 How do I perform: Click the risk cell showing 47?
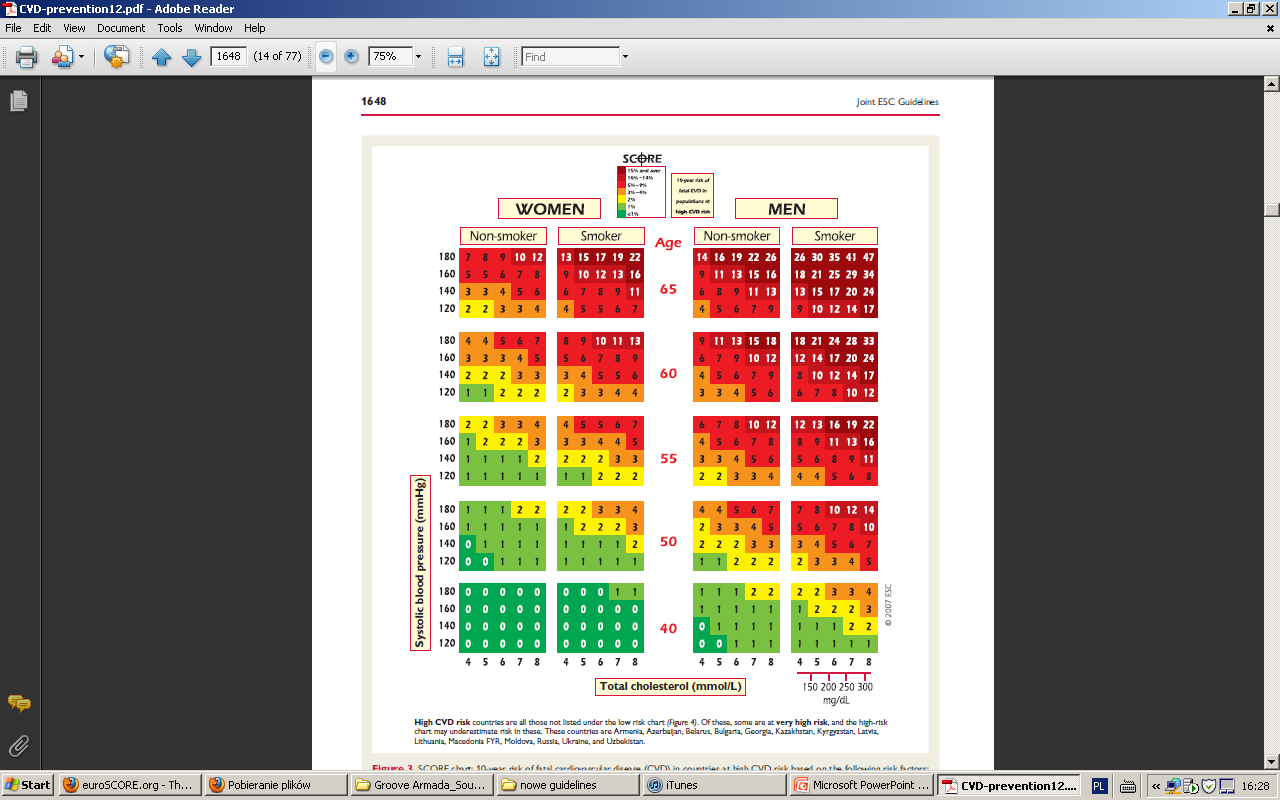(869, 257)
